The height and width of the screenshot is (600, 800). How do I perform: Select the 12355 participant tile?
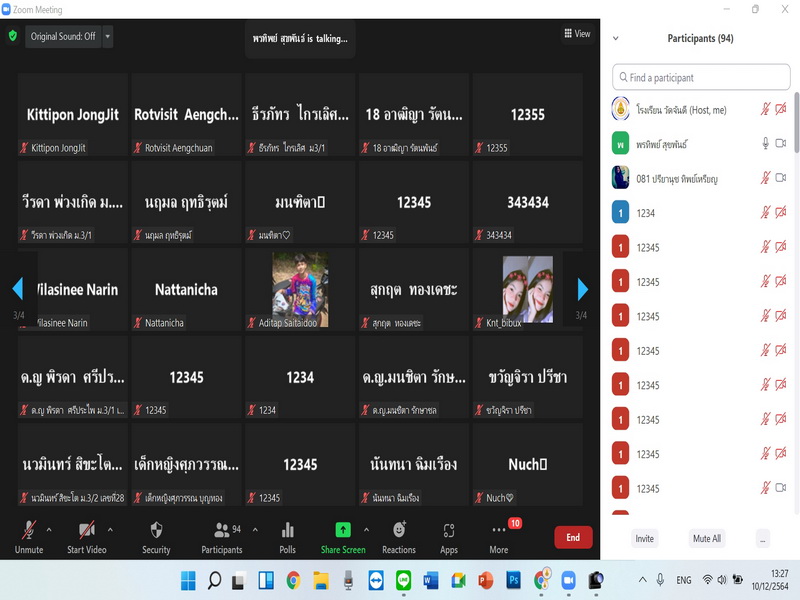pyautogui.click(x=528, y=114)
